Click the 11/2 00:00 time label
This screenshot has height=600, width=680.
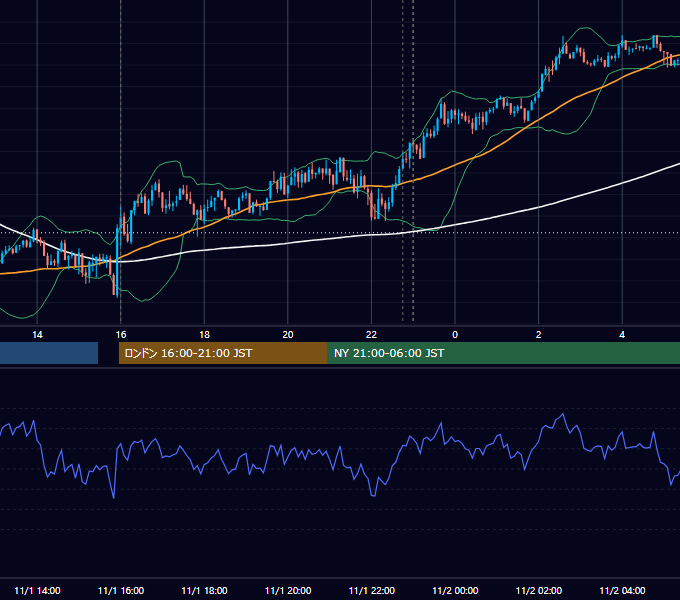(455, 590)
